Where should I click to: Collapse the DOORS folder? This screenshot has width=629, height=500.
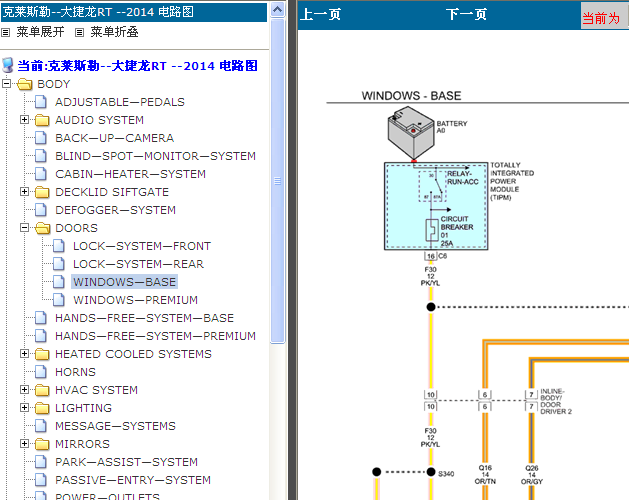(x=24, y=228)
